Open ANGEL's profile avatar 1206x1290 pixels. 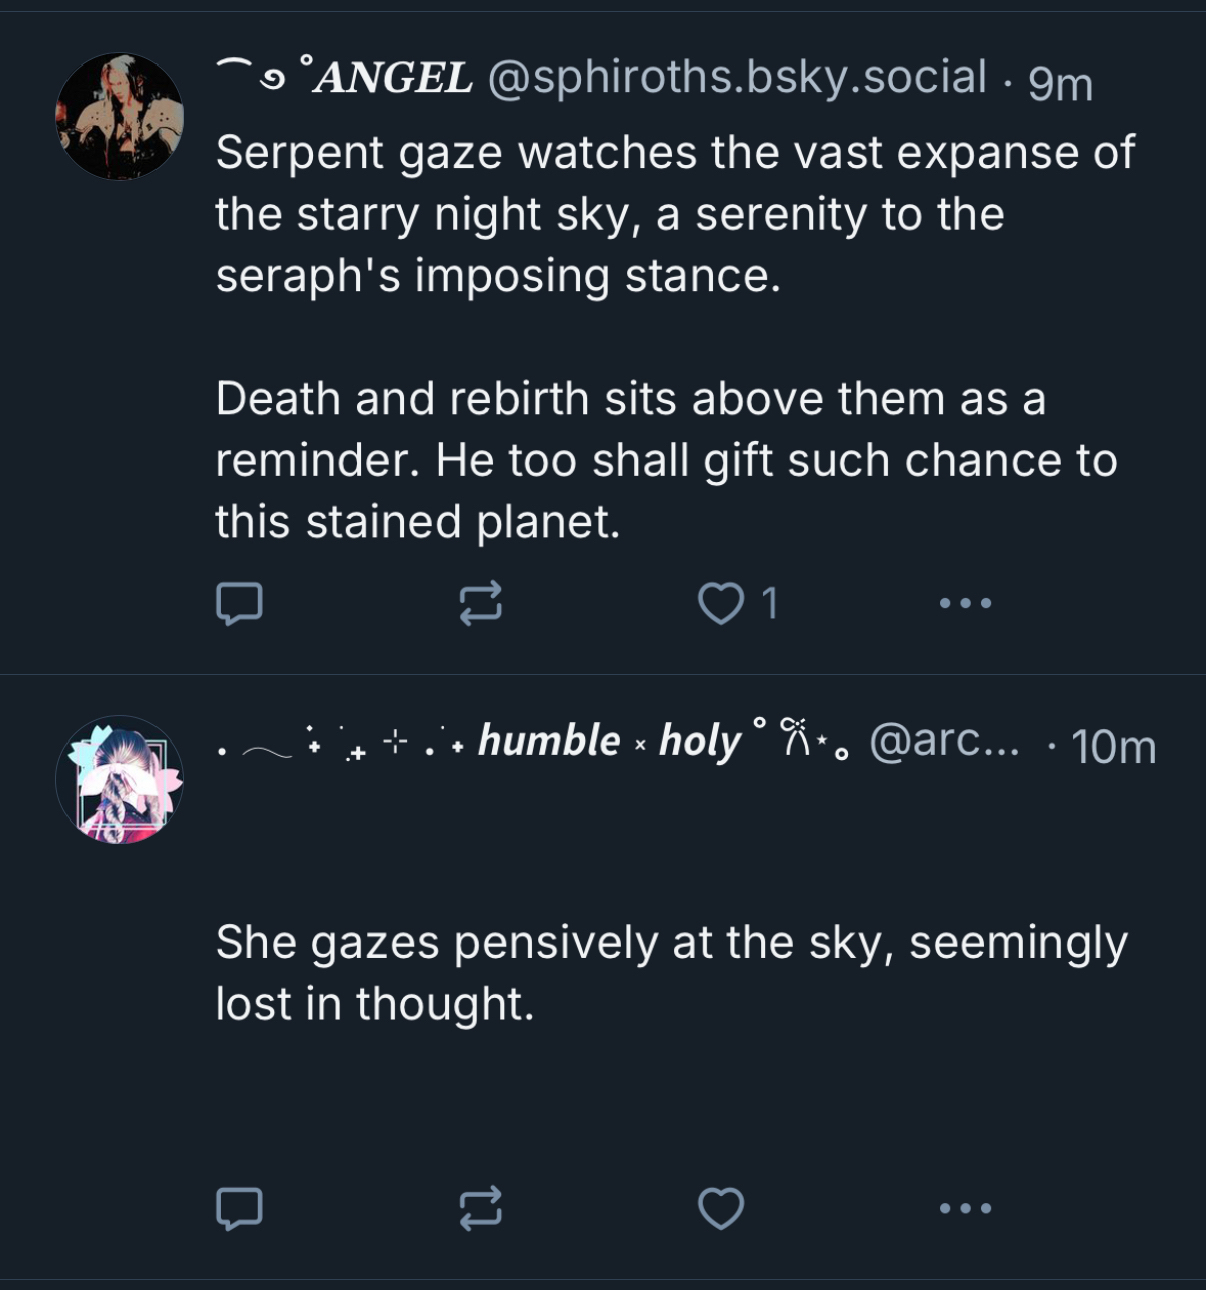[x=120, y=117]
